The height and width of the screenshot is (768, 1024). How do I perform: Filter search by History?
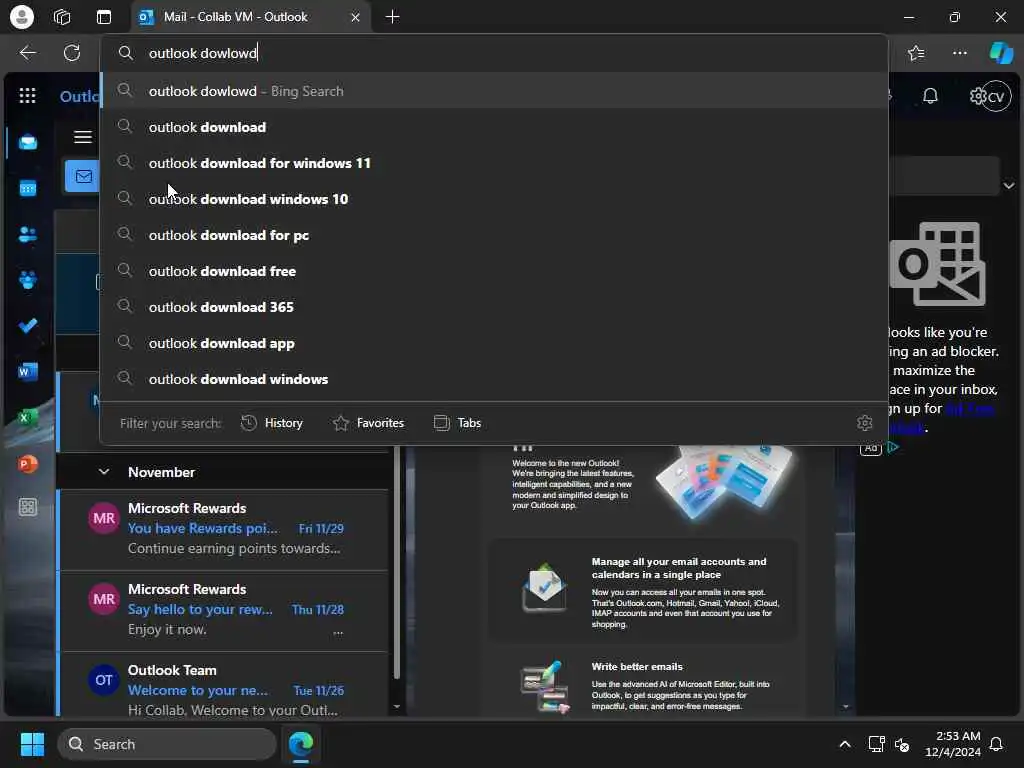pos(272,423)
